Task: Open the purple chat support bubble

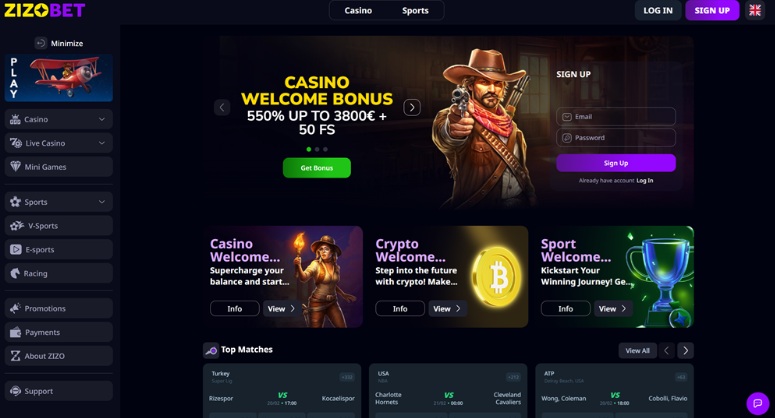Action: coord(757,403)
